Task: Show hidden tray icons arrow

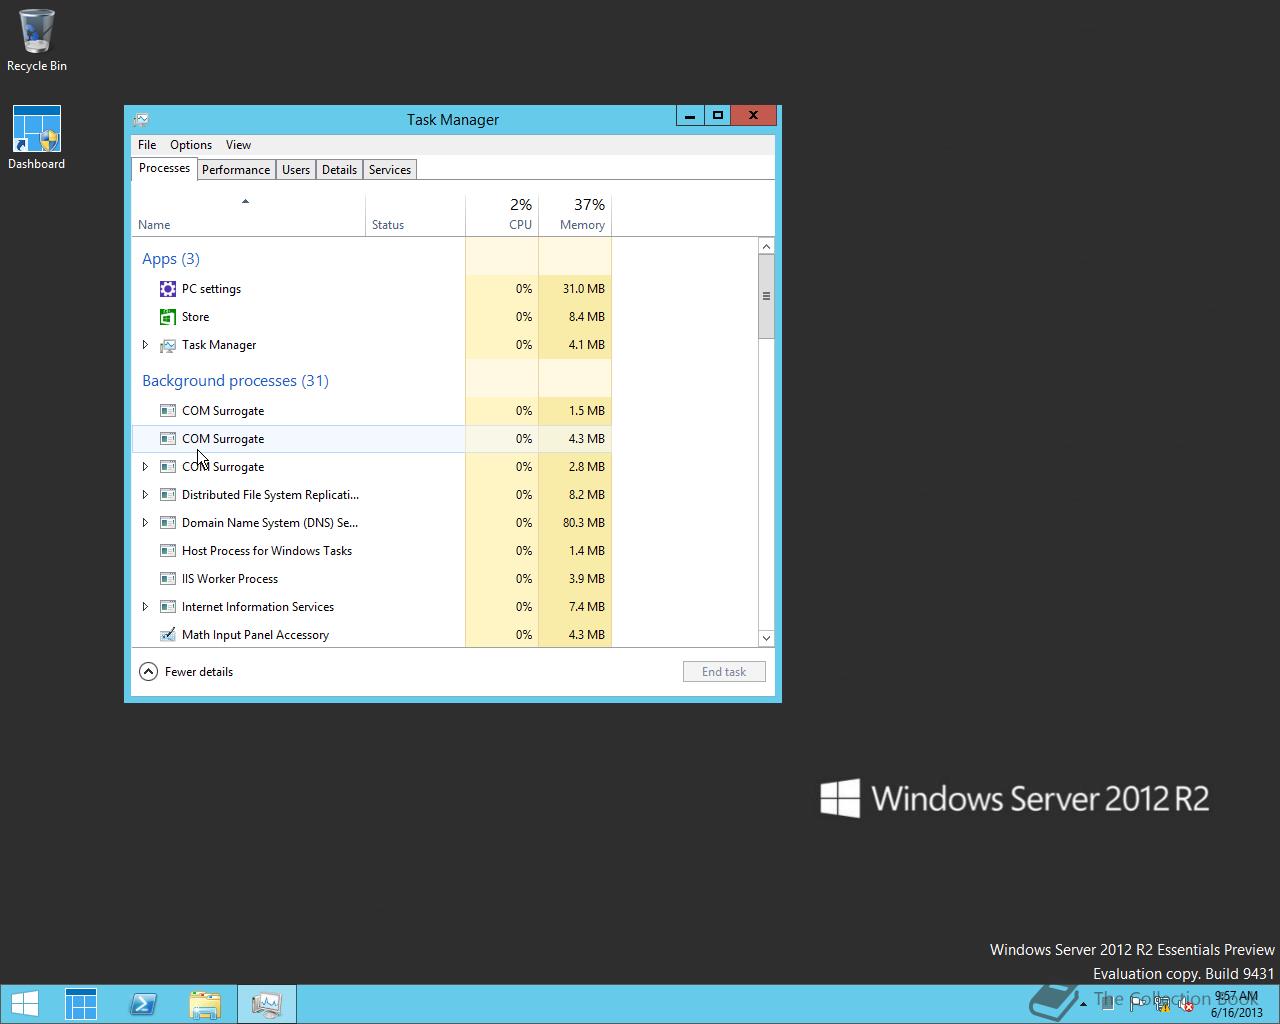Action: tap(1082, 1005)
